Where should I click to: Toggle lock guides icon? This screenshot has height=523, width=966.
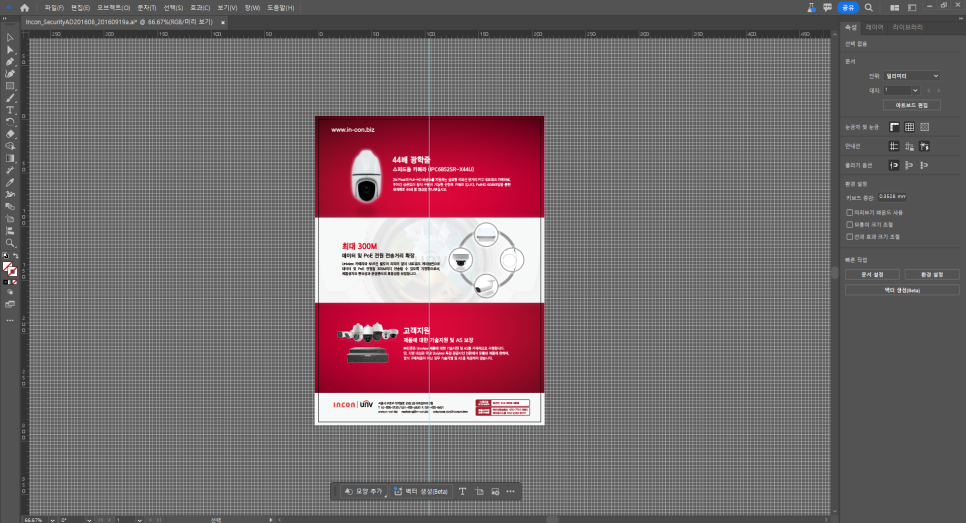coord(909,146)
